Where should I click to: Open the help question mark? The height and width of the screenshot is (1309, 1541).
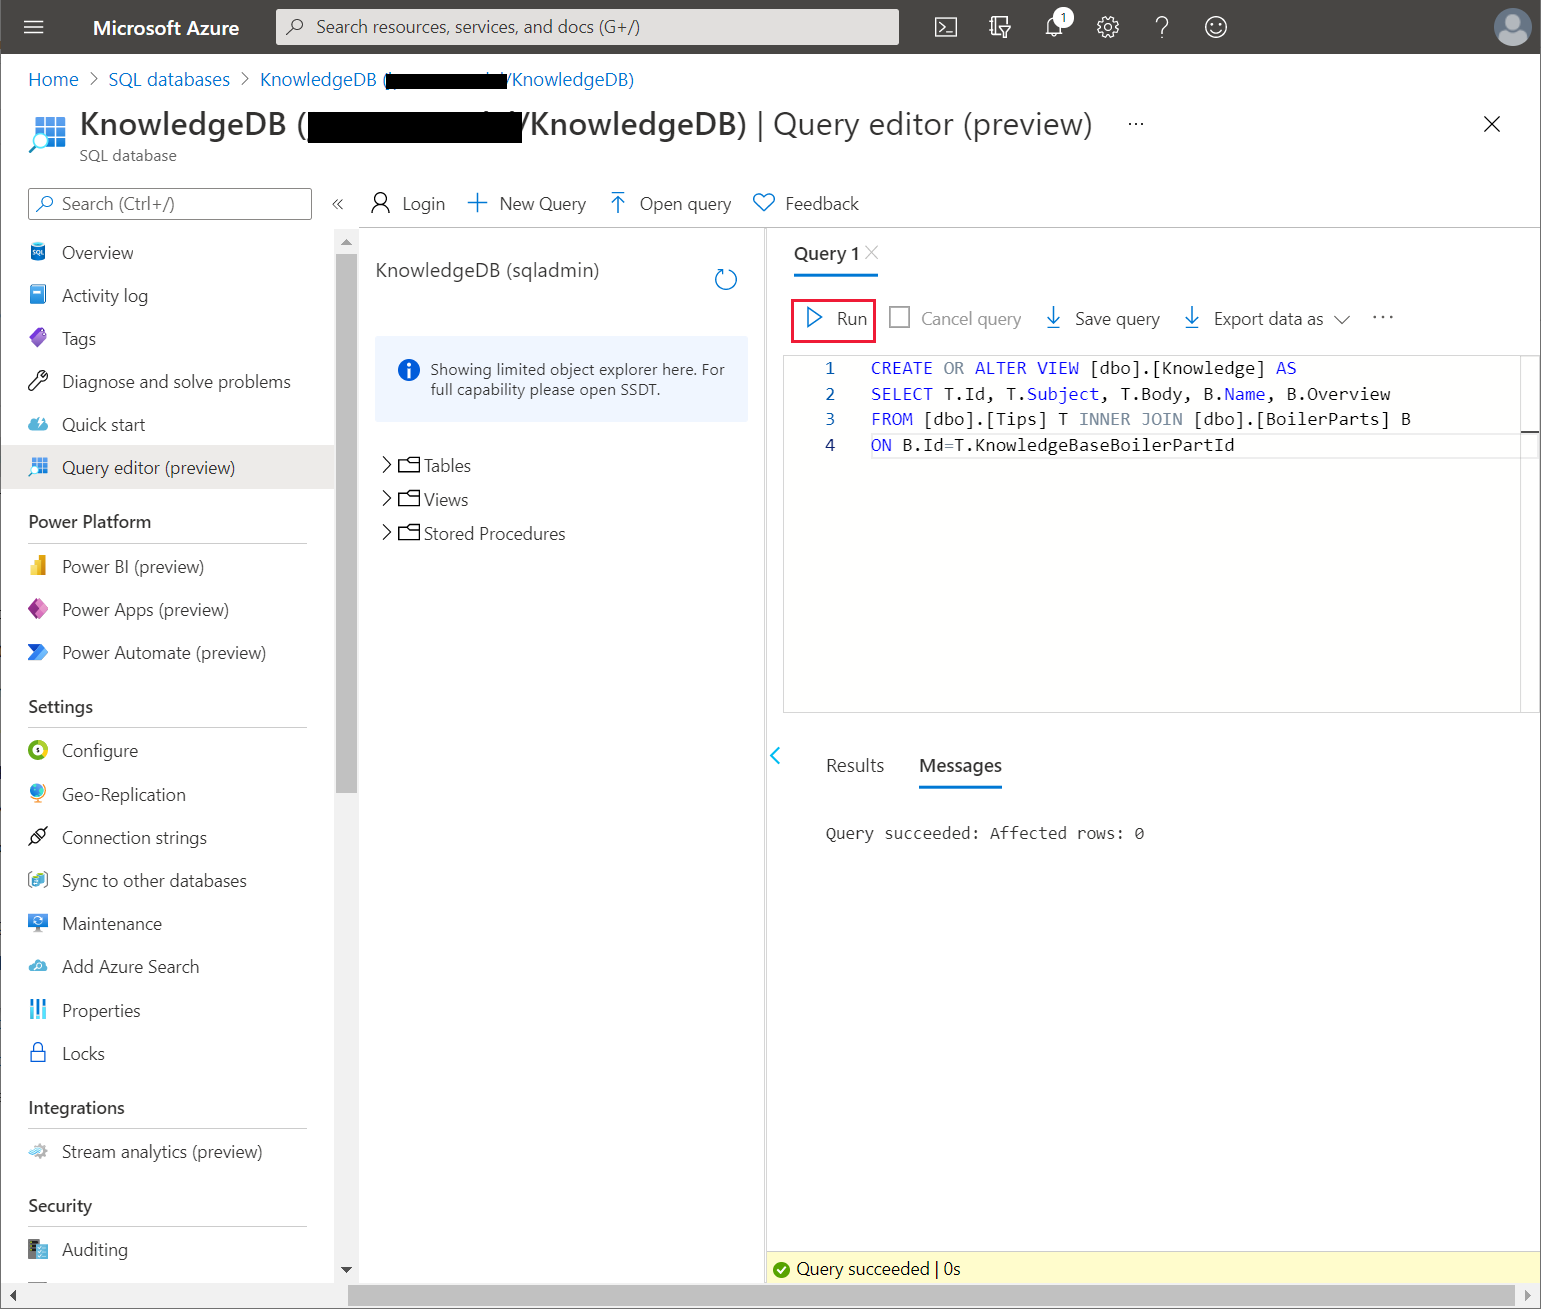(1162, 27)
